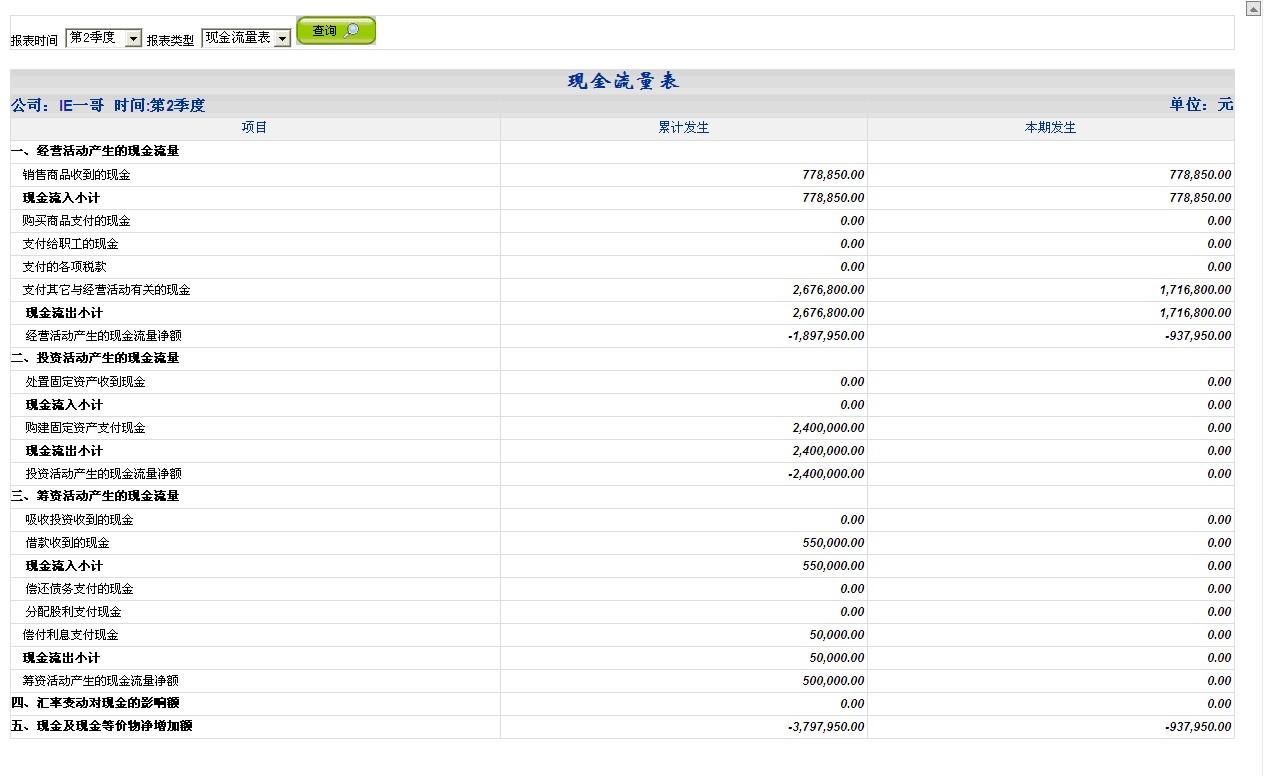Screen dimensions: 1267x776
Task: Select row 购买商品支付的现金
Action: coord(622,221)
